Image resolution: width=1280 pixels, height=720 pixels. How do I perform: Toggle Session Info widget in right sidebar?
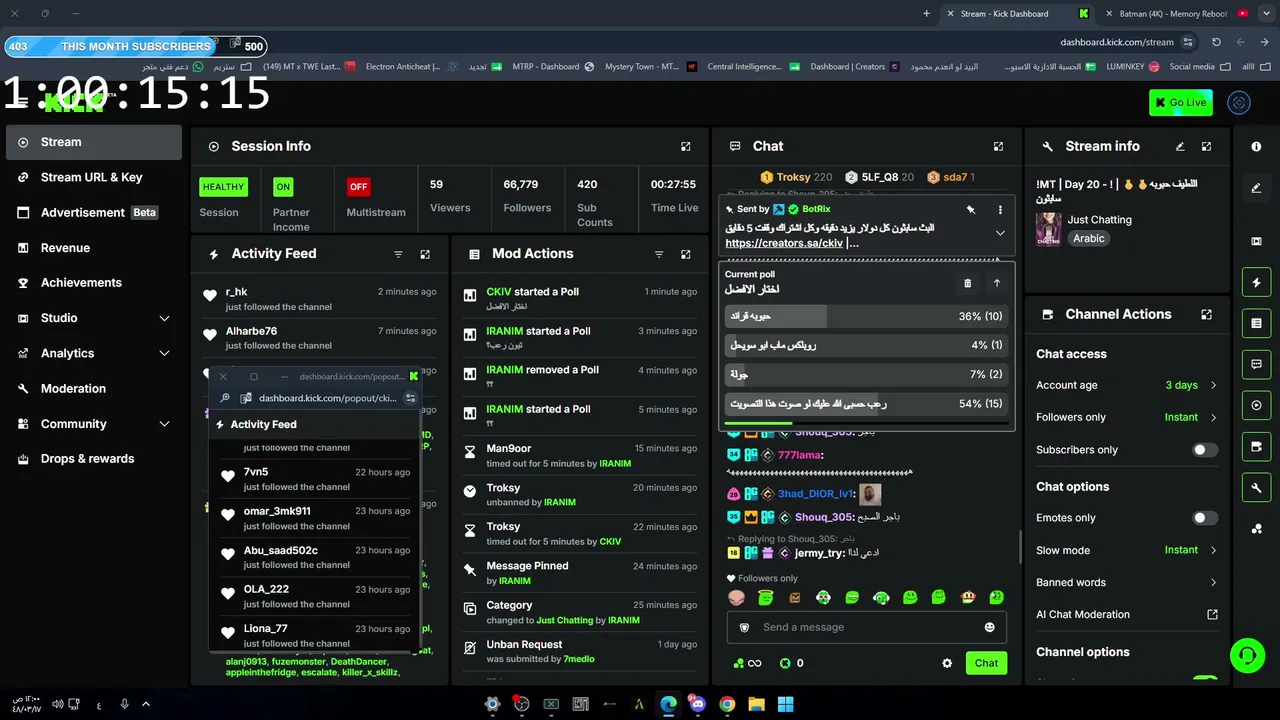1257,406
